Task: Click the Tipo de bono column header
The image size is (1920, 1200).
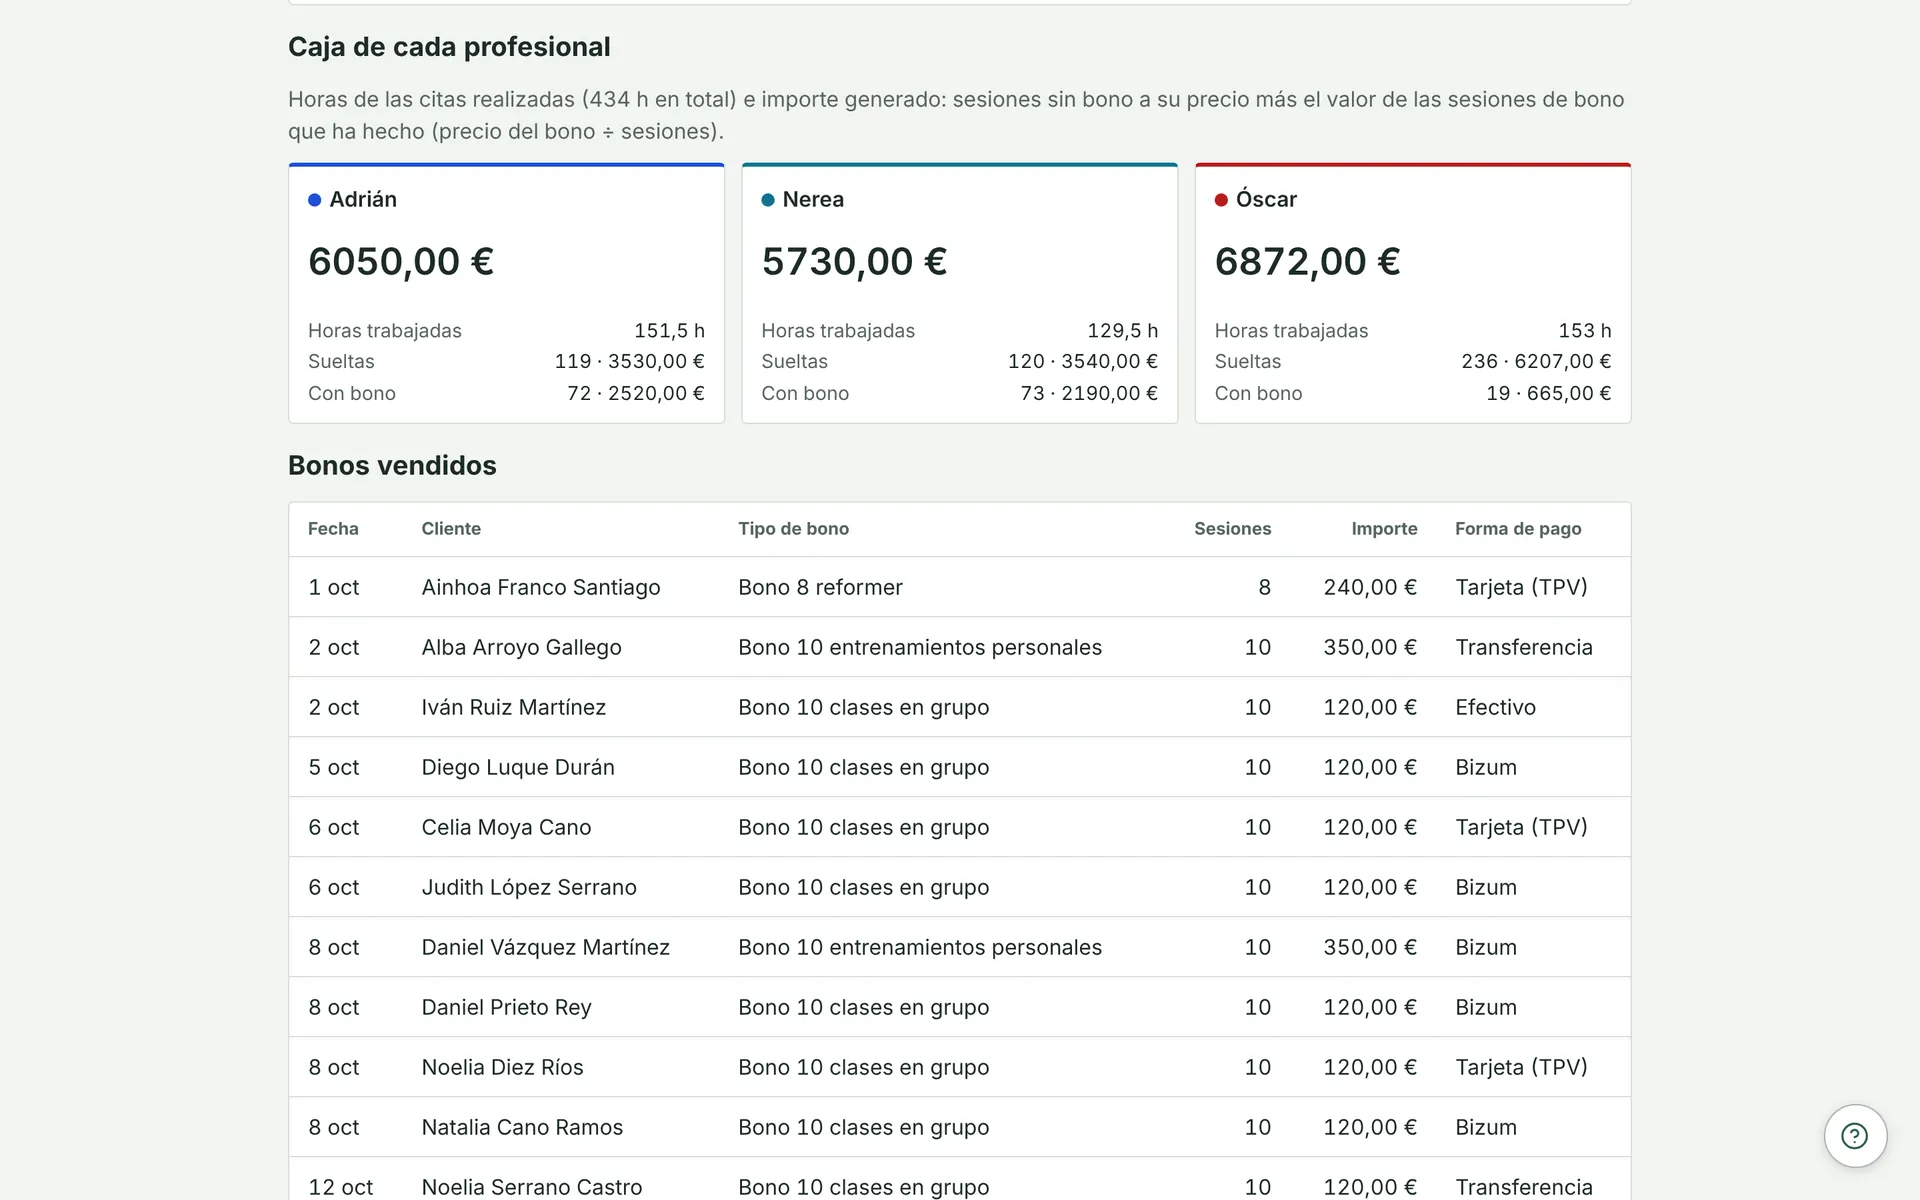Action: pos(793,529)
